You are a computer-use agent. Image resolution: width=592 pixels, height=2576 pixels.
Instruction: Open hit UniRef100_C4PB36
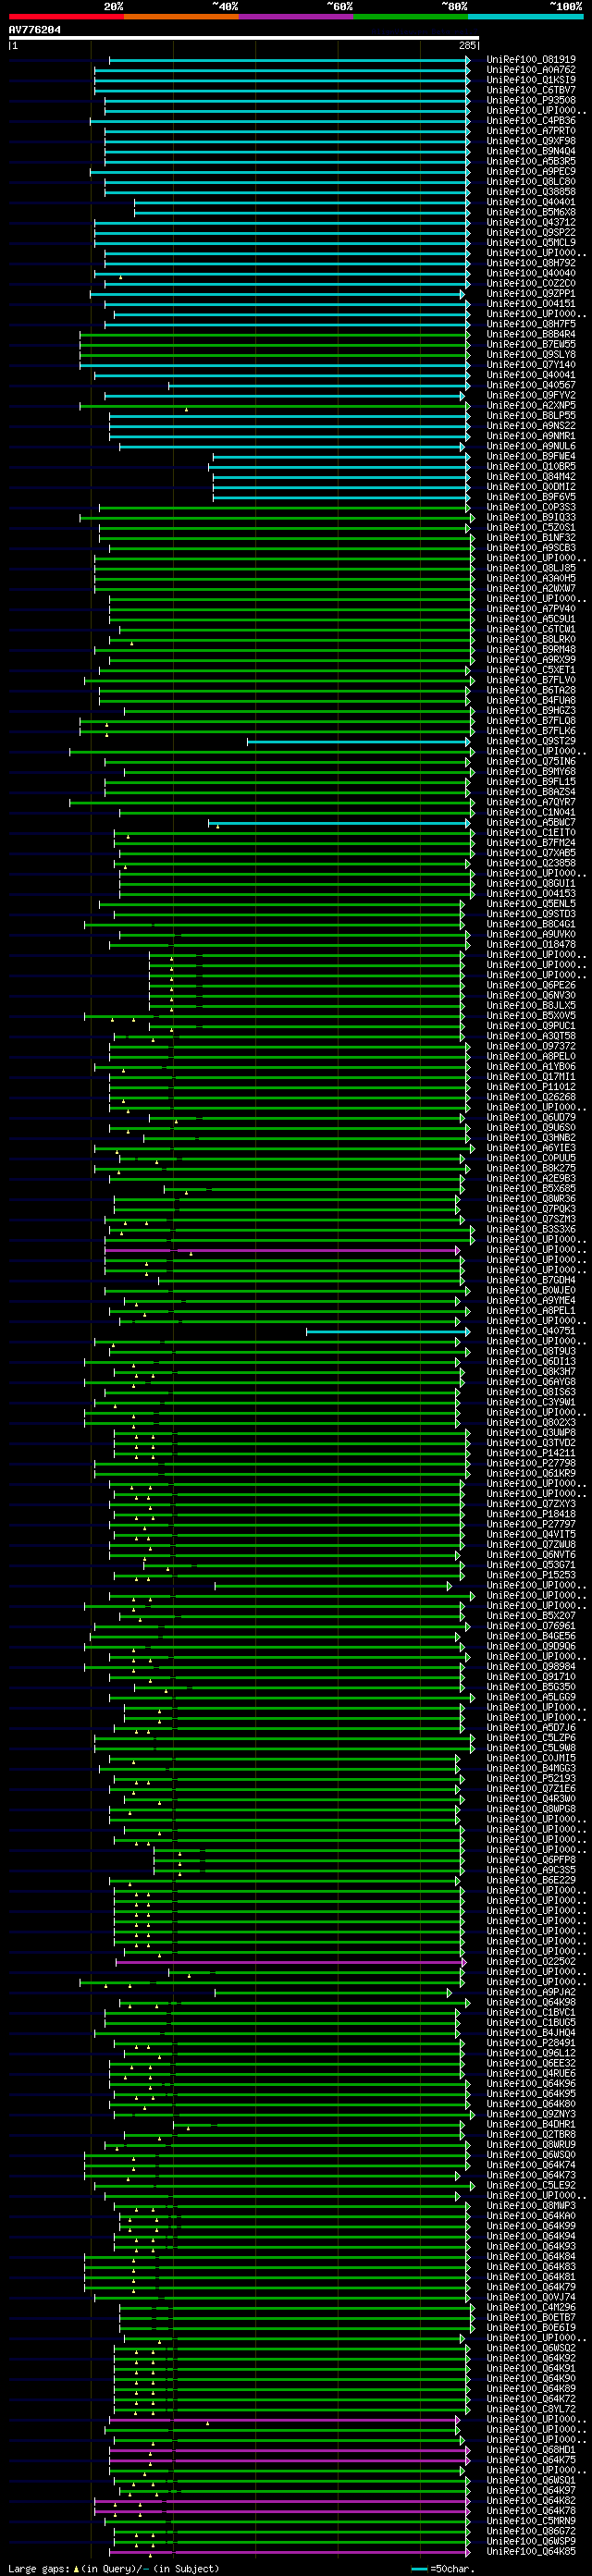coord(531,121)
